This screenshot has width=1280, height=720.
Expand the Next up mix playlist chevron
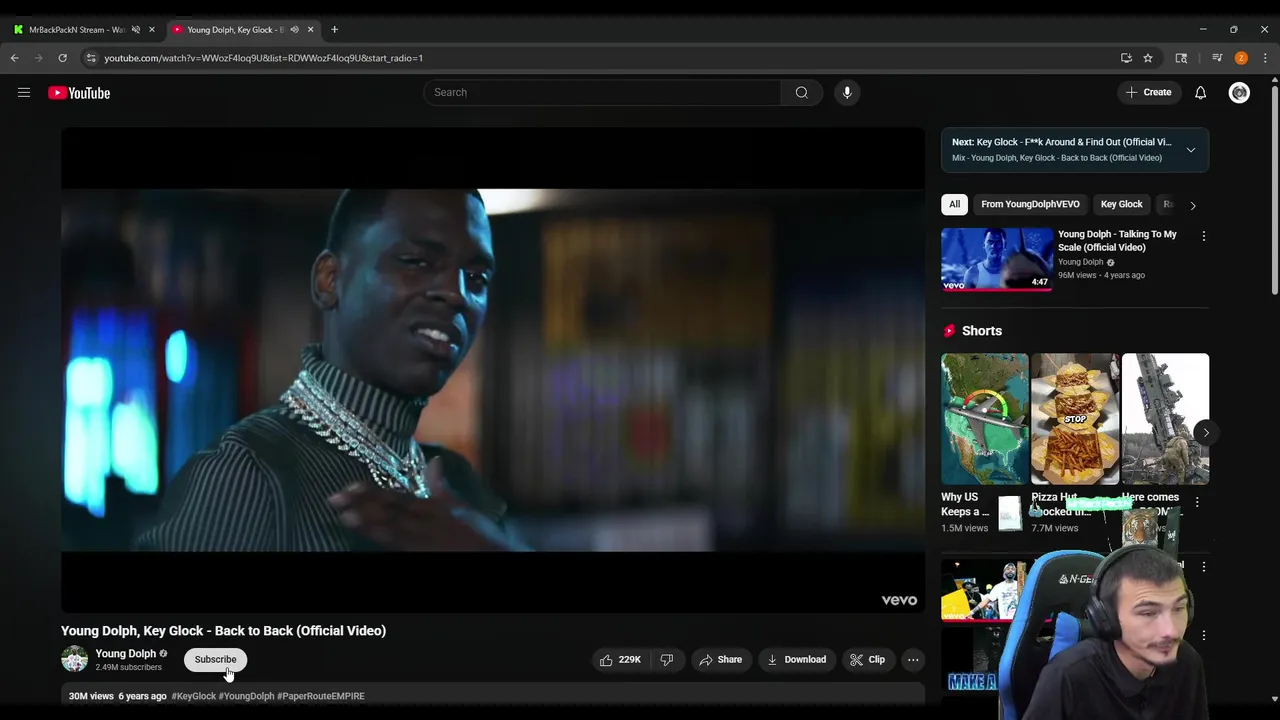[1190, 150]
